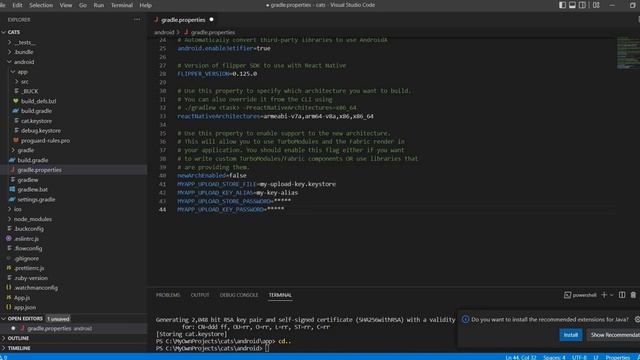Viewport: 640px width, 360px height.
Task: Click the editor minimap preview
Action: click(x=628, y=53)
